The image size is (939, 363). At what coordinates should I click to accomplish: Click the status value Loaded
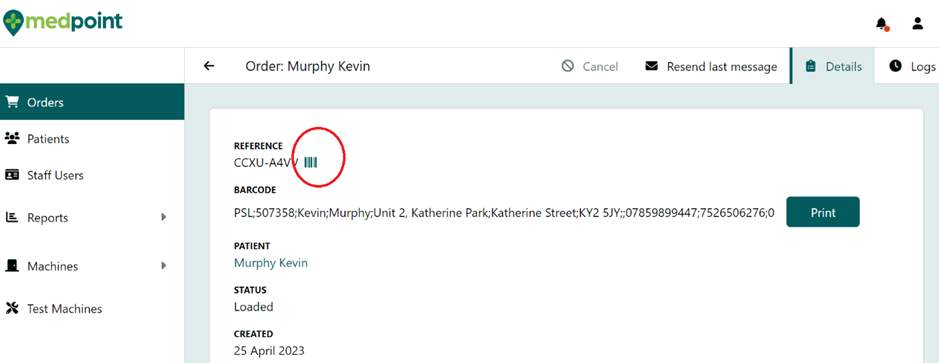(253, 307)
